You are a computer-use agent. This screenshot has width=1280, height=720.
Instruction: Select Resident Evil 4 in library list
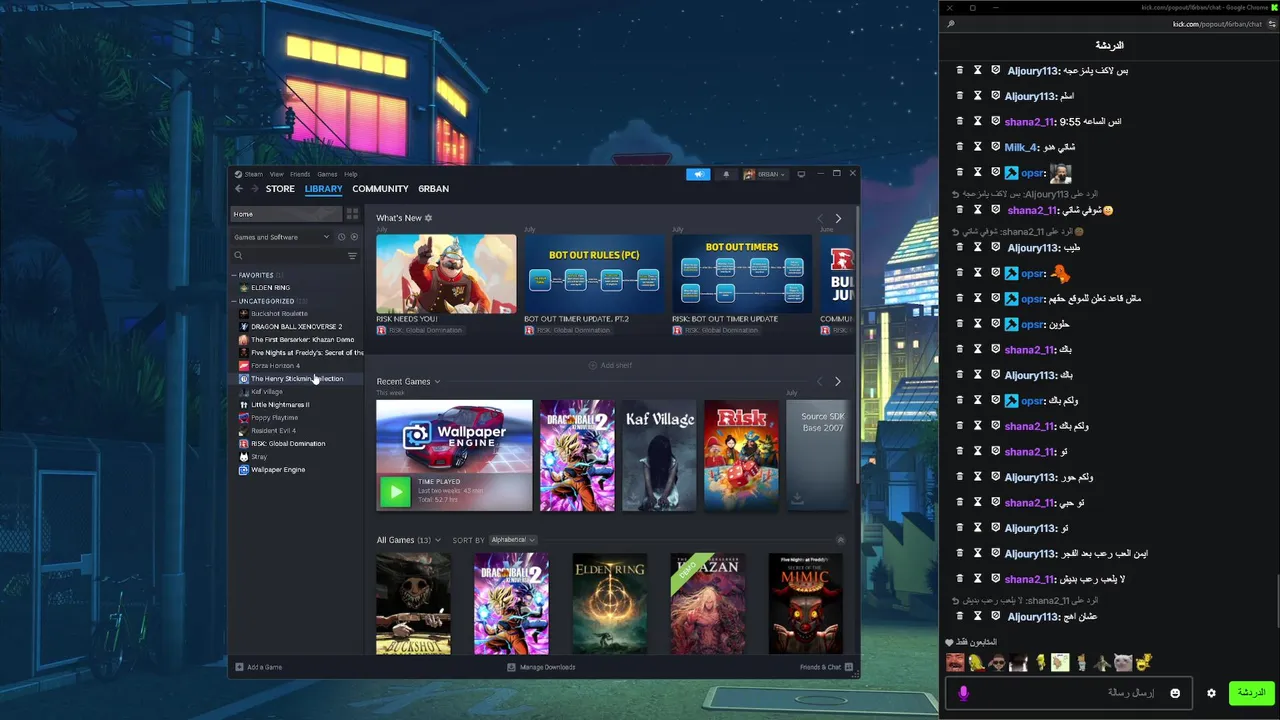[x=273, y=431]
